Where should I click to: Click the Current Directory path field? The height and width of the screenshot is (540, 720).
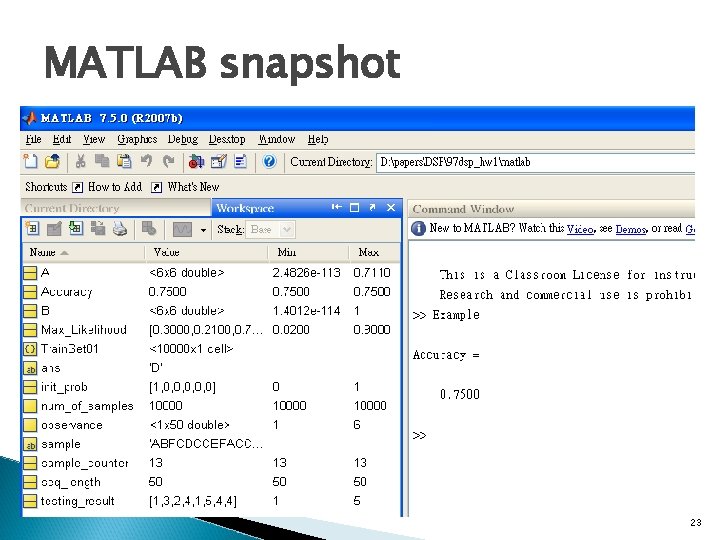click(535, 163)
